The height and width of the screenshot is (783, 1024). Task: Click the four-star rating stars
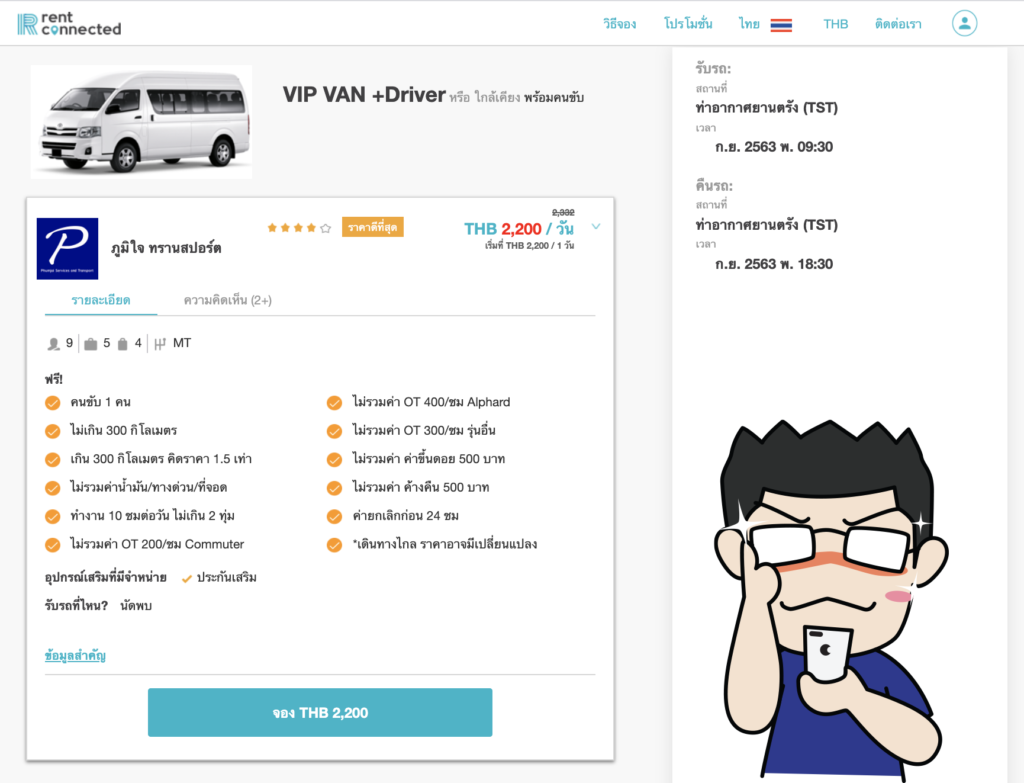coord(299,228)
